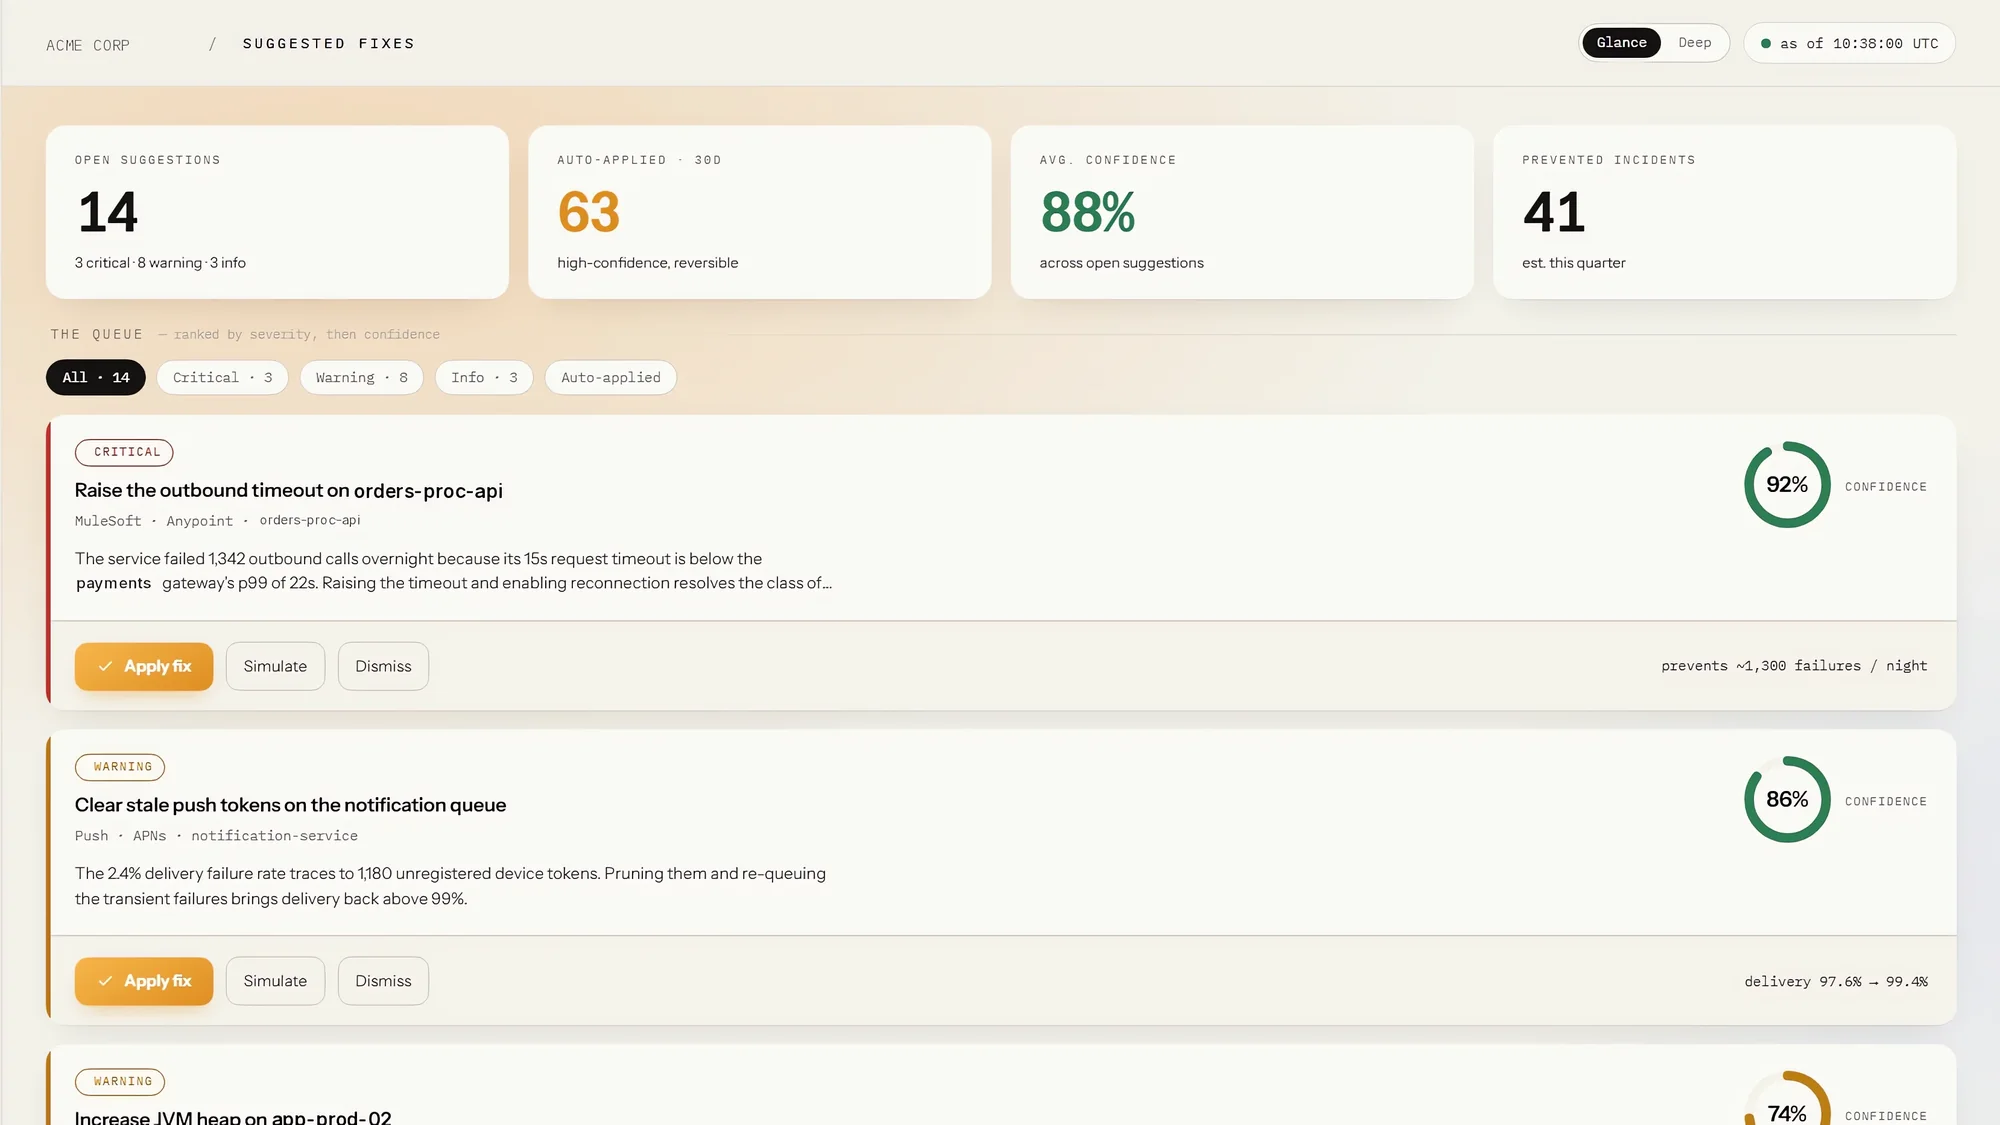Dismiss the orders-proc-api timeout suggestion
2000x1125 pixels.
[383, 666]
